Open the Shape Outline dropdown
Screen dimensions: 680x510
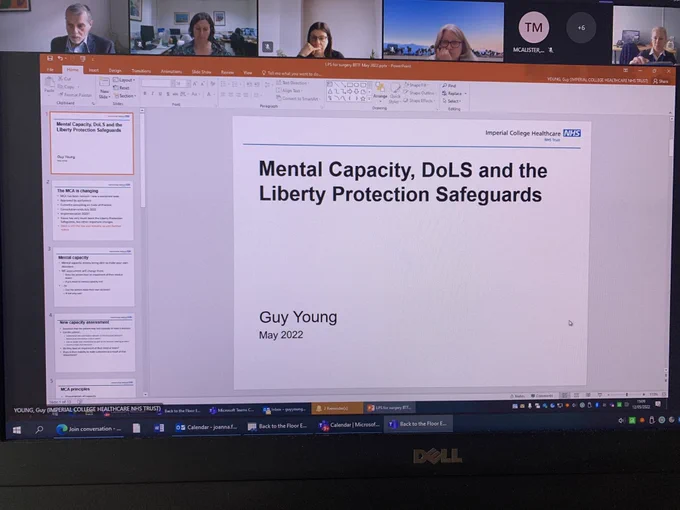(419, 93)
